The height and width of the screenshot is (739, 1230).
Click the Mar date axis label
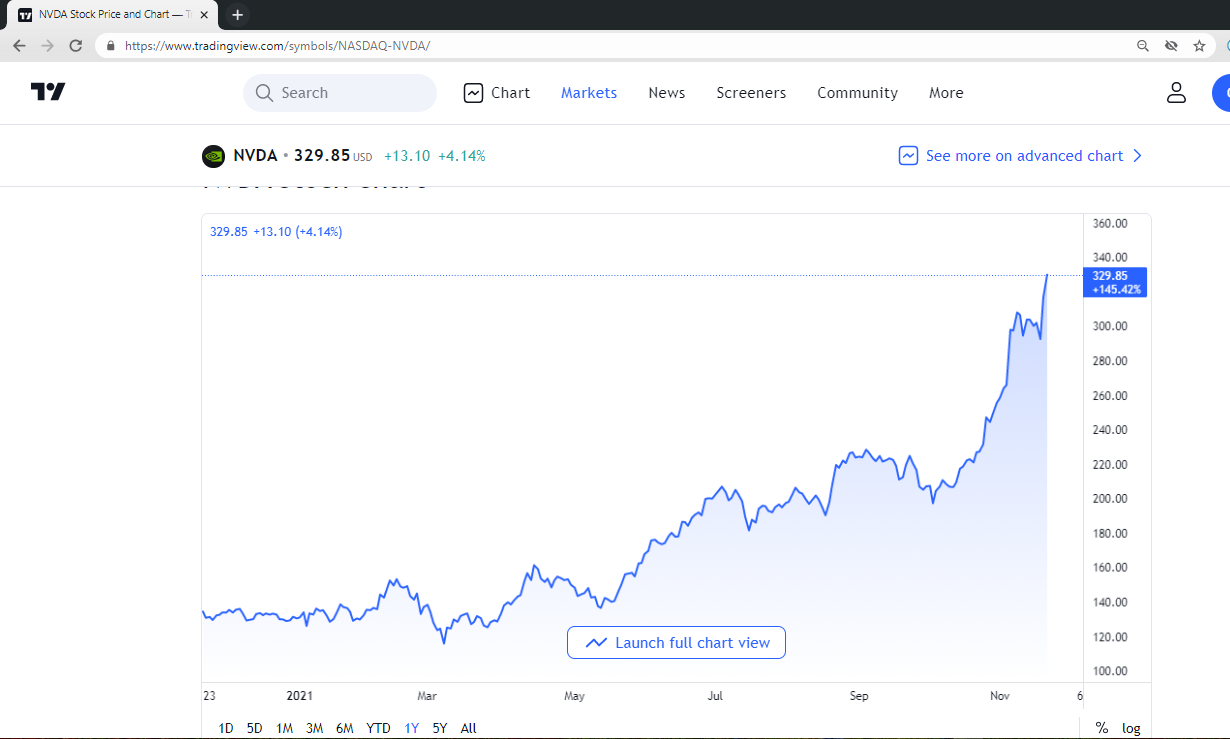tap(427, 695)
